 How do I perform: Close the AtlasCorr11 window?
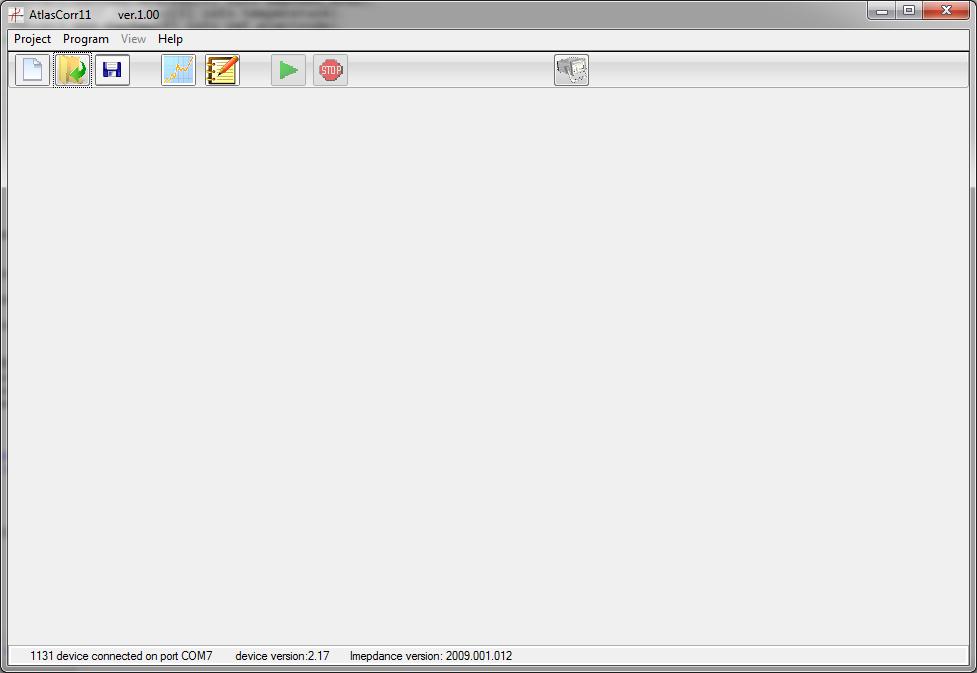[x=946, y=11]
